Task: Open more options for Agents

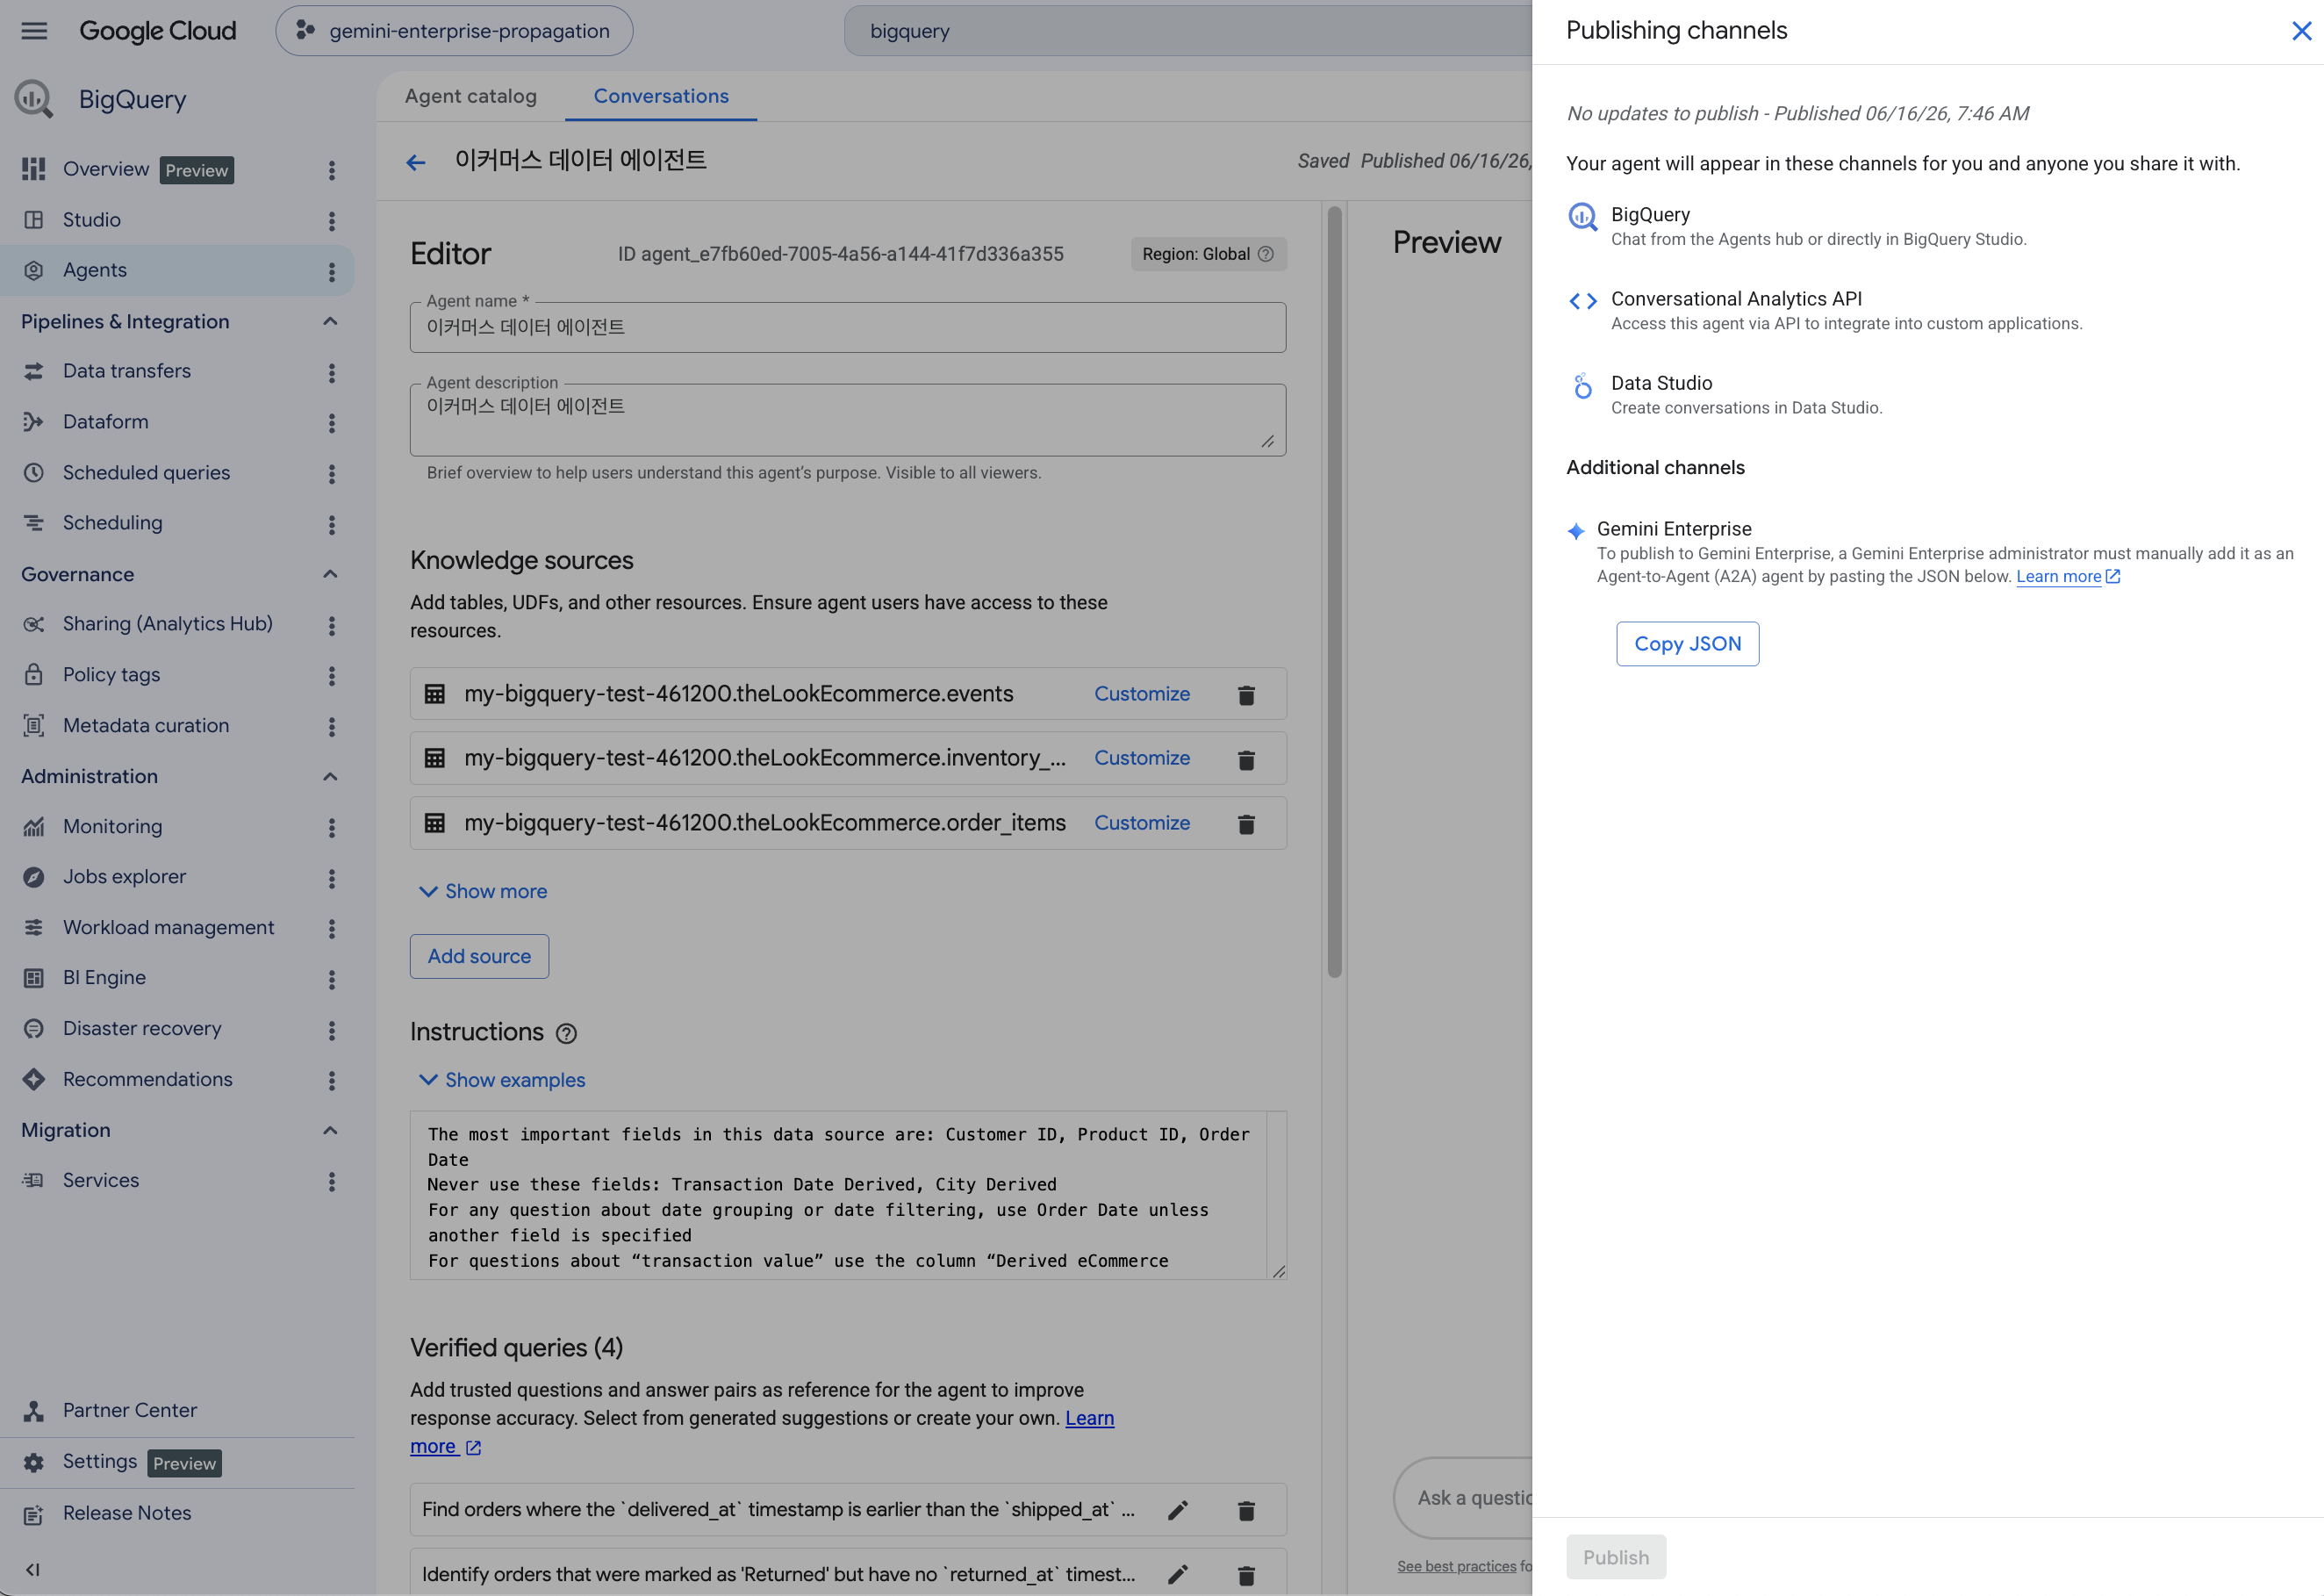Action: click(x=332, y=272)
